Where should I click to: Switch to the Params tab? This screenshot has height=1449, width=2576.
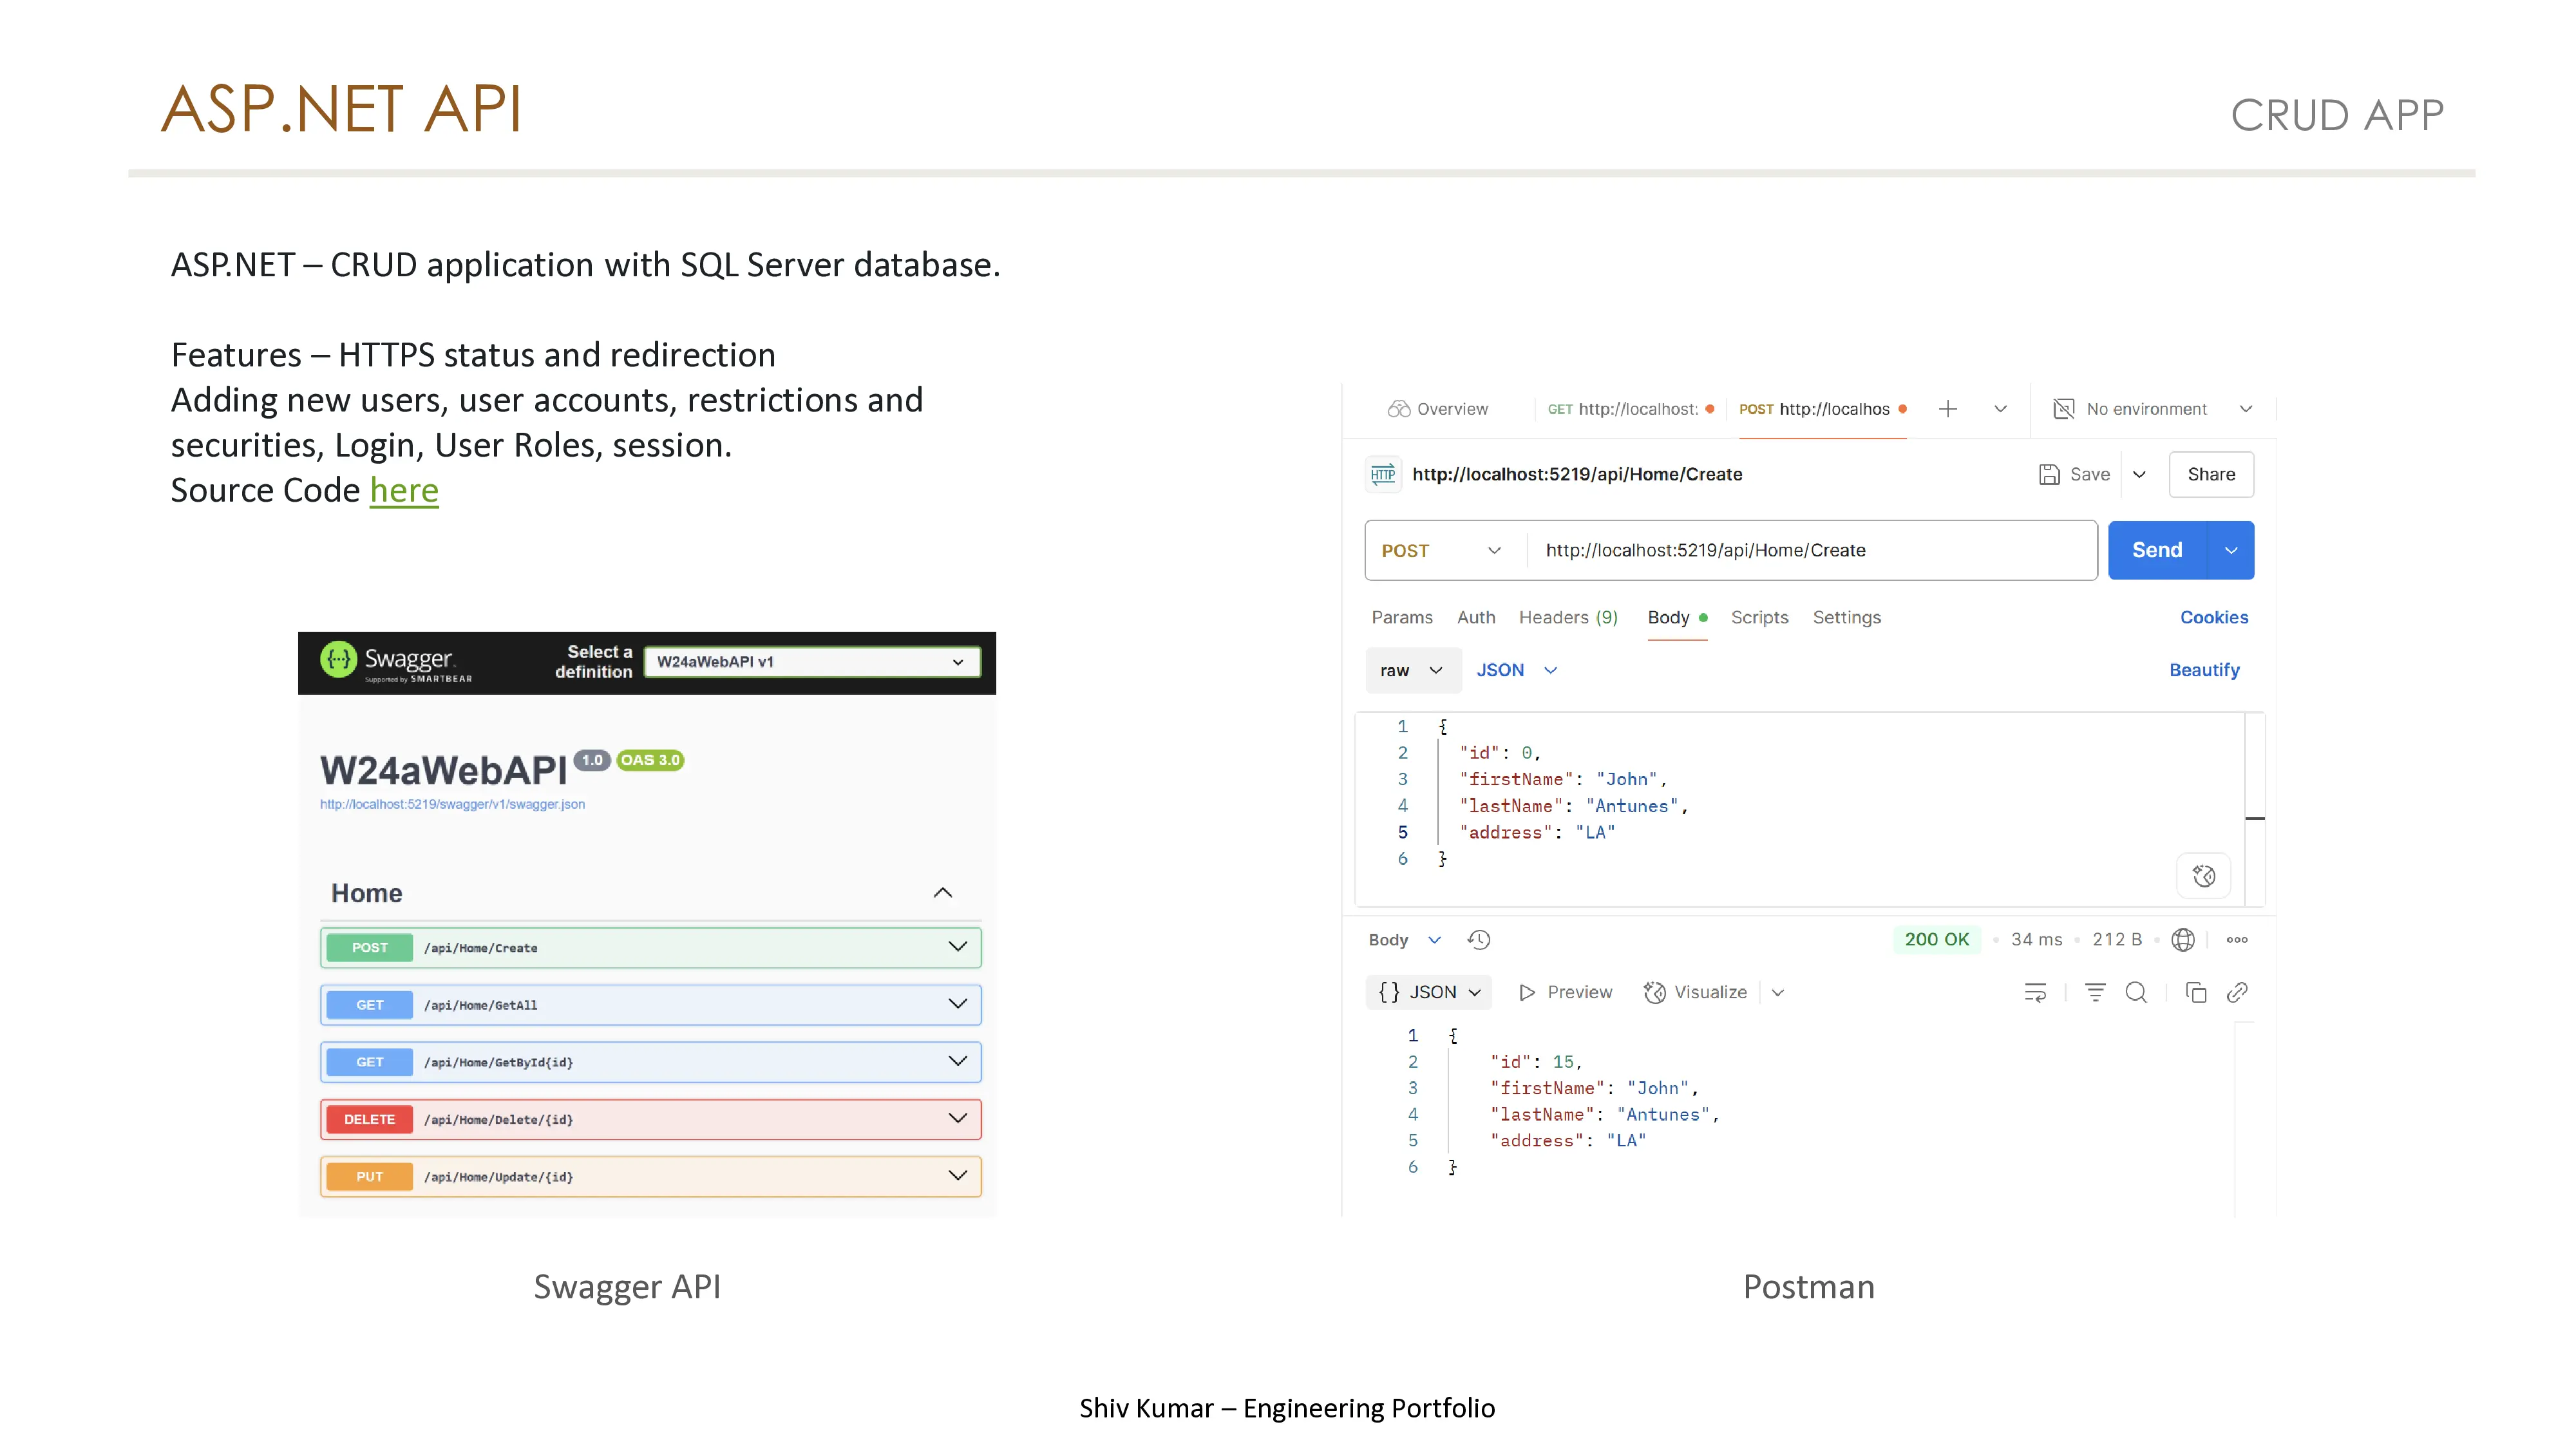pyautogui.click(x=1402, y=617)
